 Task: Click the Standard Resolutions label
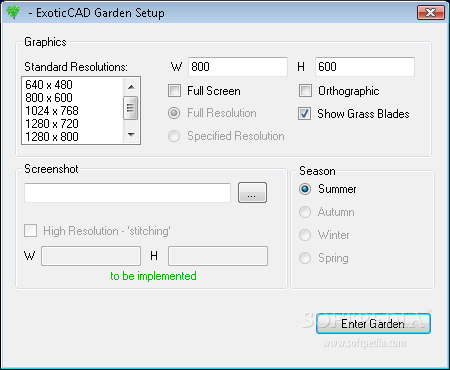pos(76,67)
